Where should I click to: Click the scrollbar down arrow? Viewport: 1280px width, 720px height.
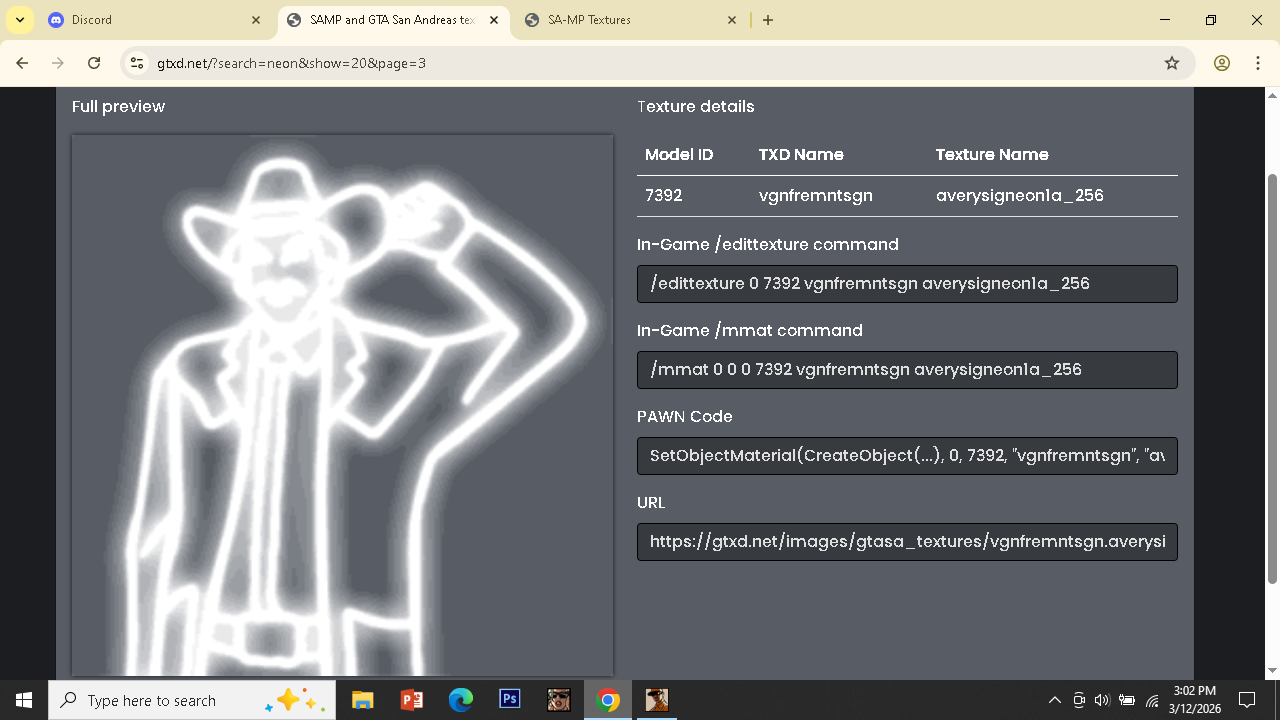(x=1272, y=671)
